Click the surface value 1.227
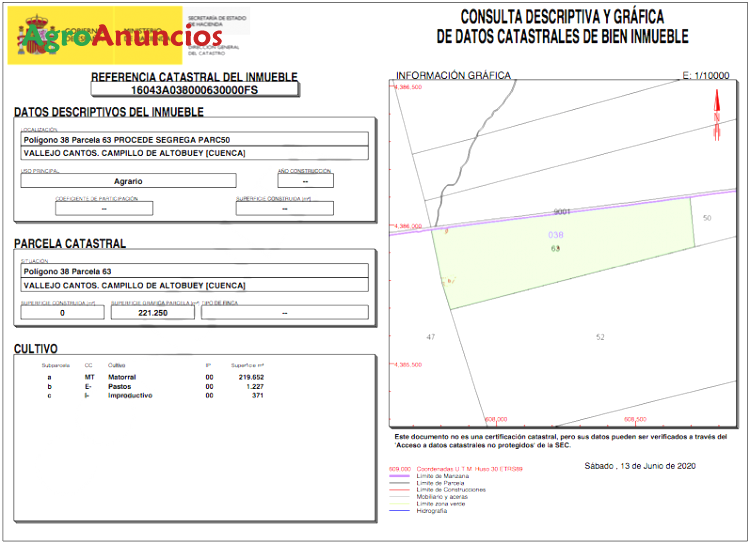Screen dimensions: 750x543 point(255,386)
